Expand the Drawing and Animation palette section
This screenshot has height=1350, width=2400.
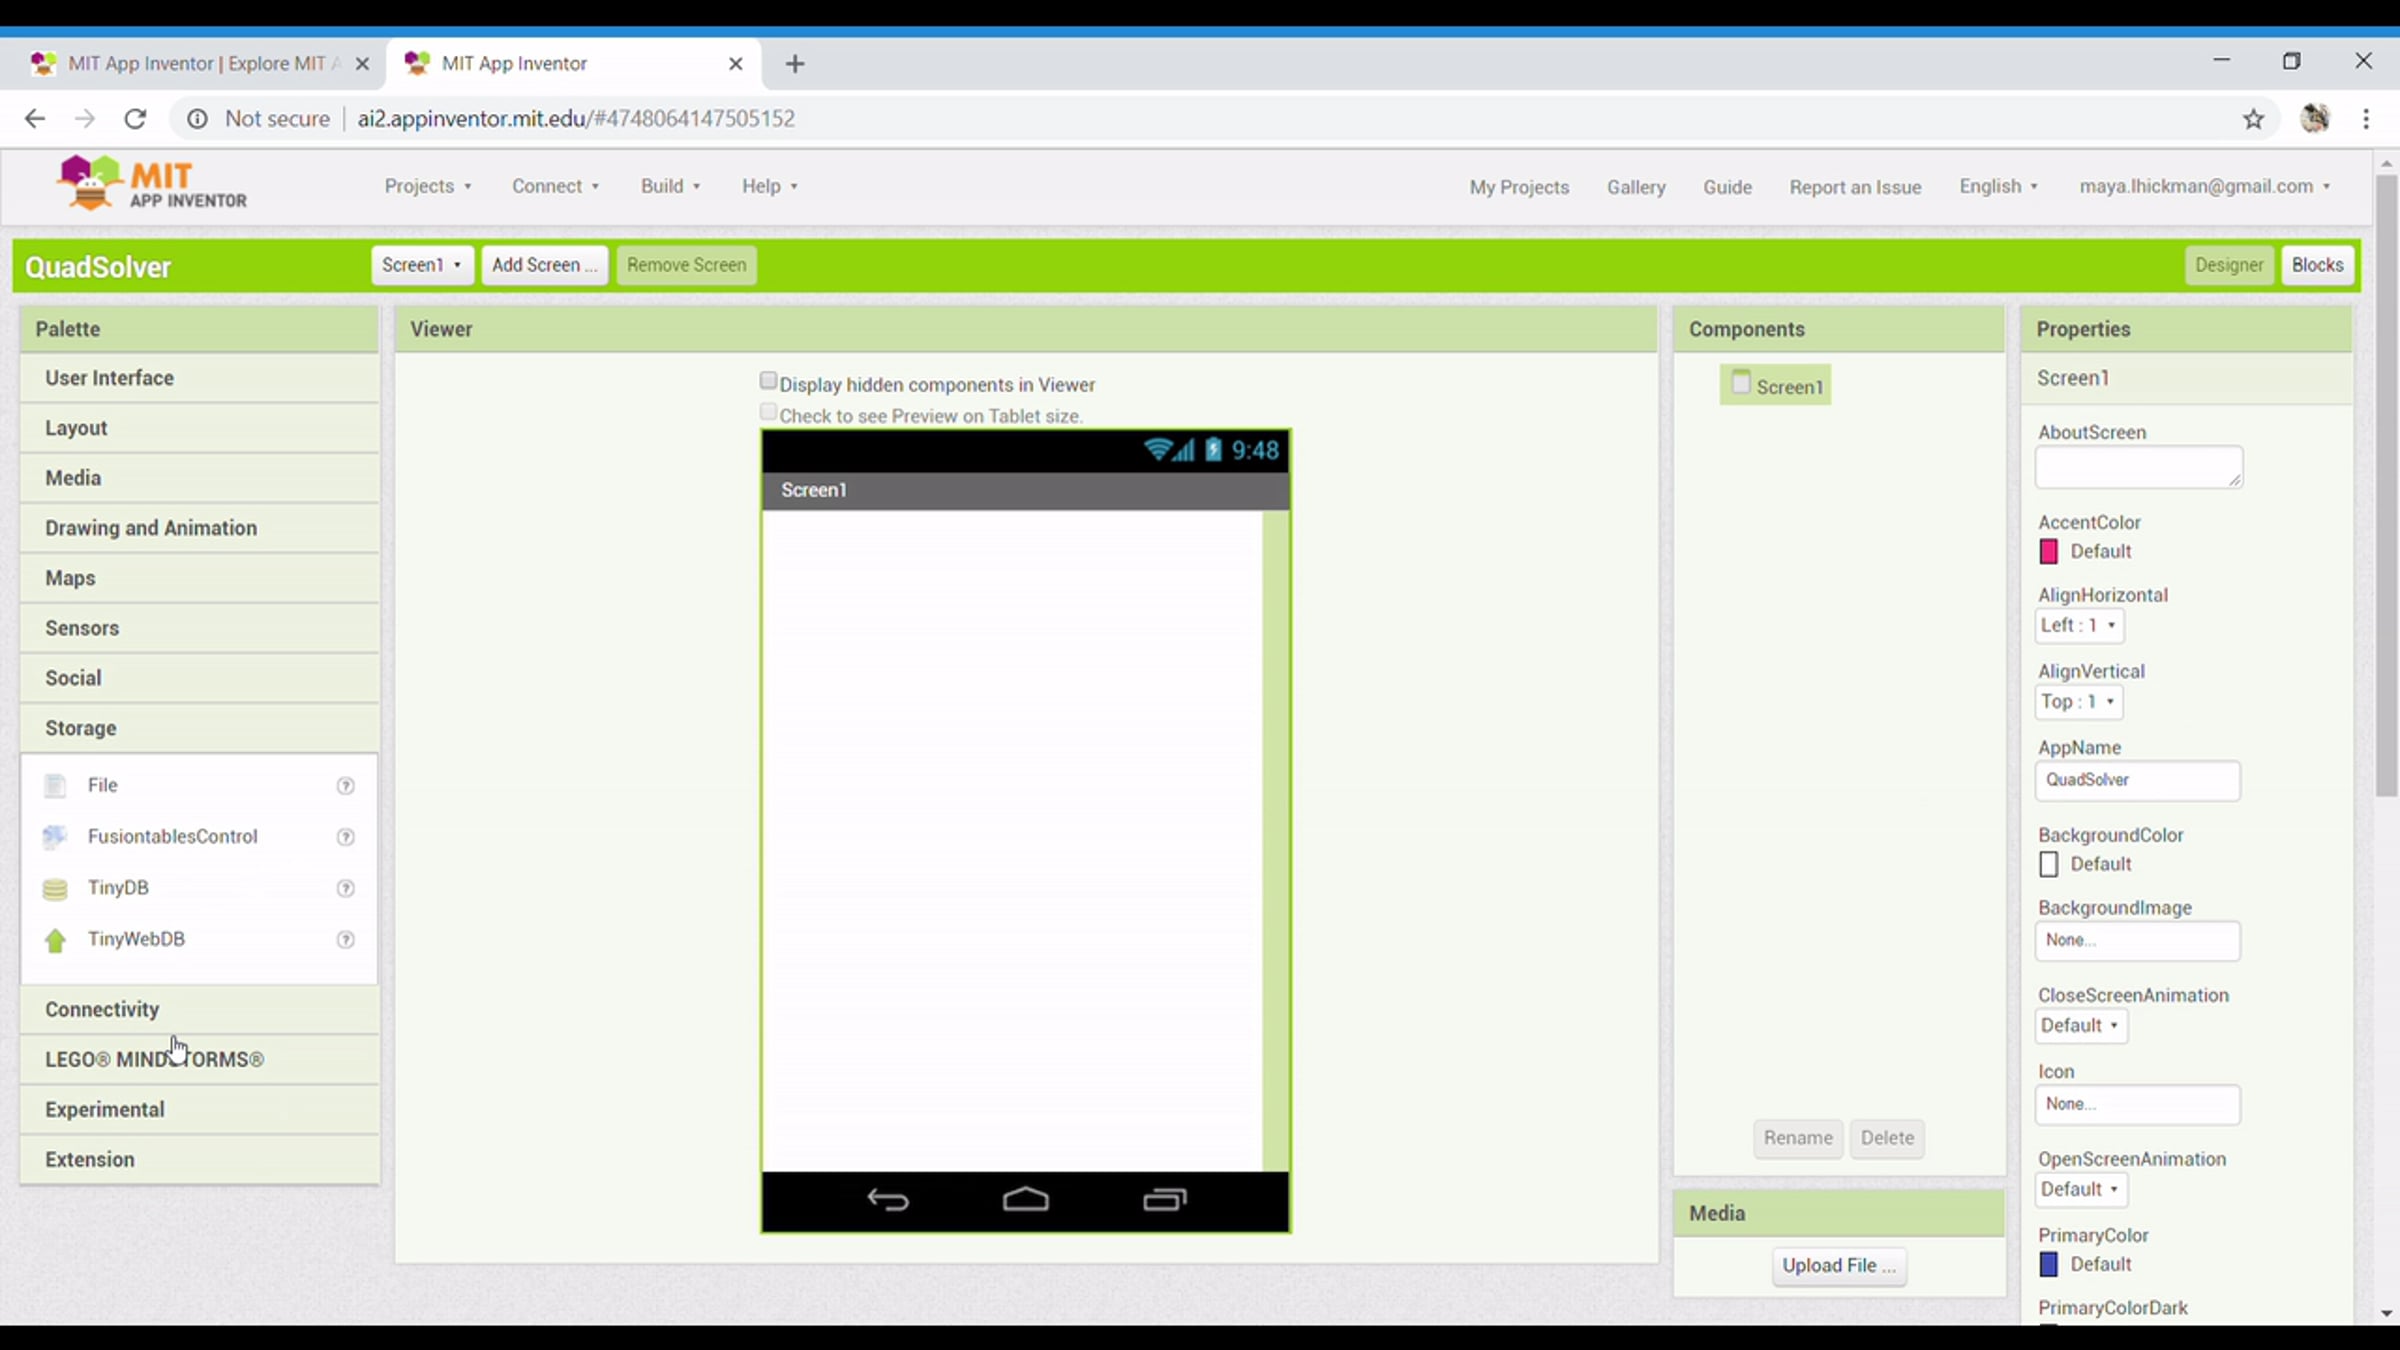coord(200,528)
